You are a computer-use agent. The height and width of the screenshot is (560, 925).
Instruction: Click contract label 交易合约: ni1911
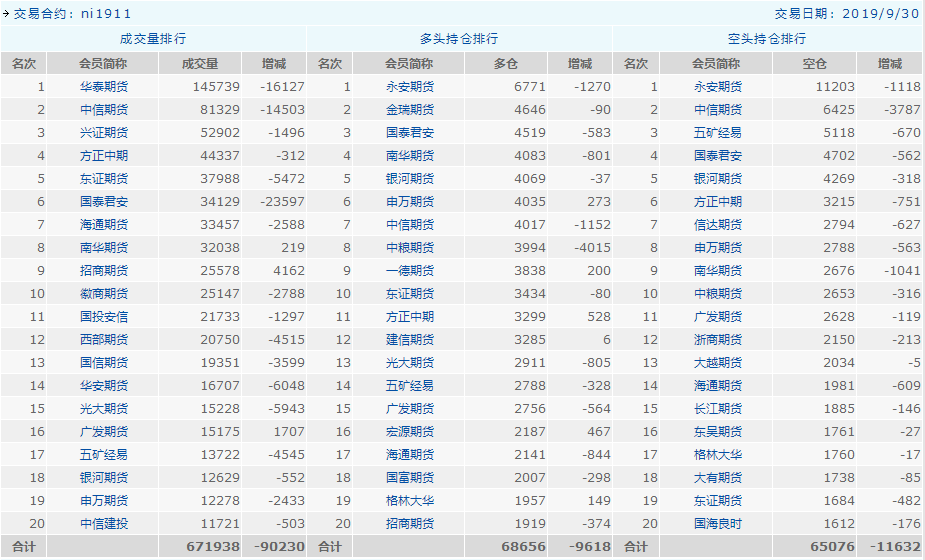tap(72, 14)
